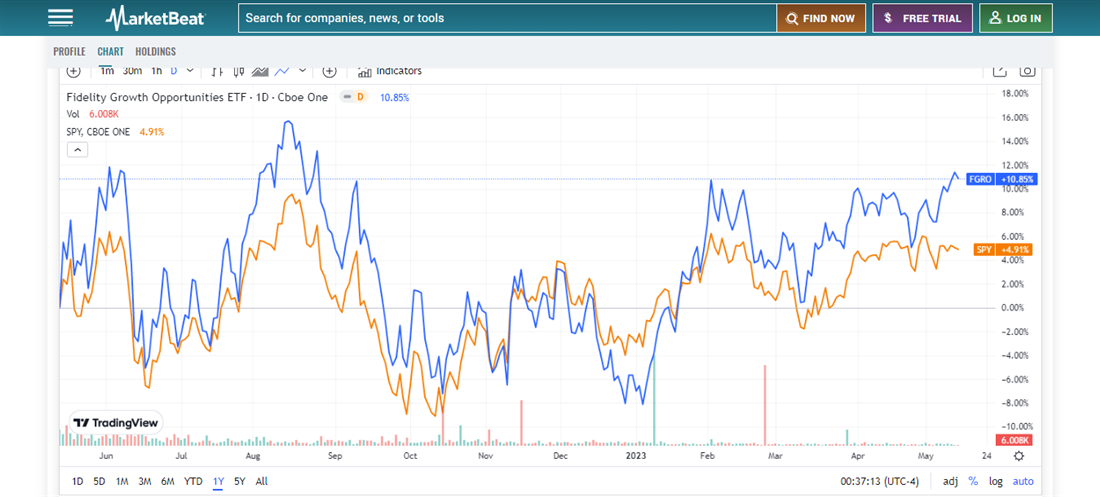Click the compare/add symbol plus icon
This screenshot has height=497, width=1100.
(x=330, y=71)
